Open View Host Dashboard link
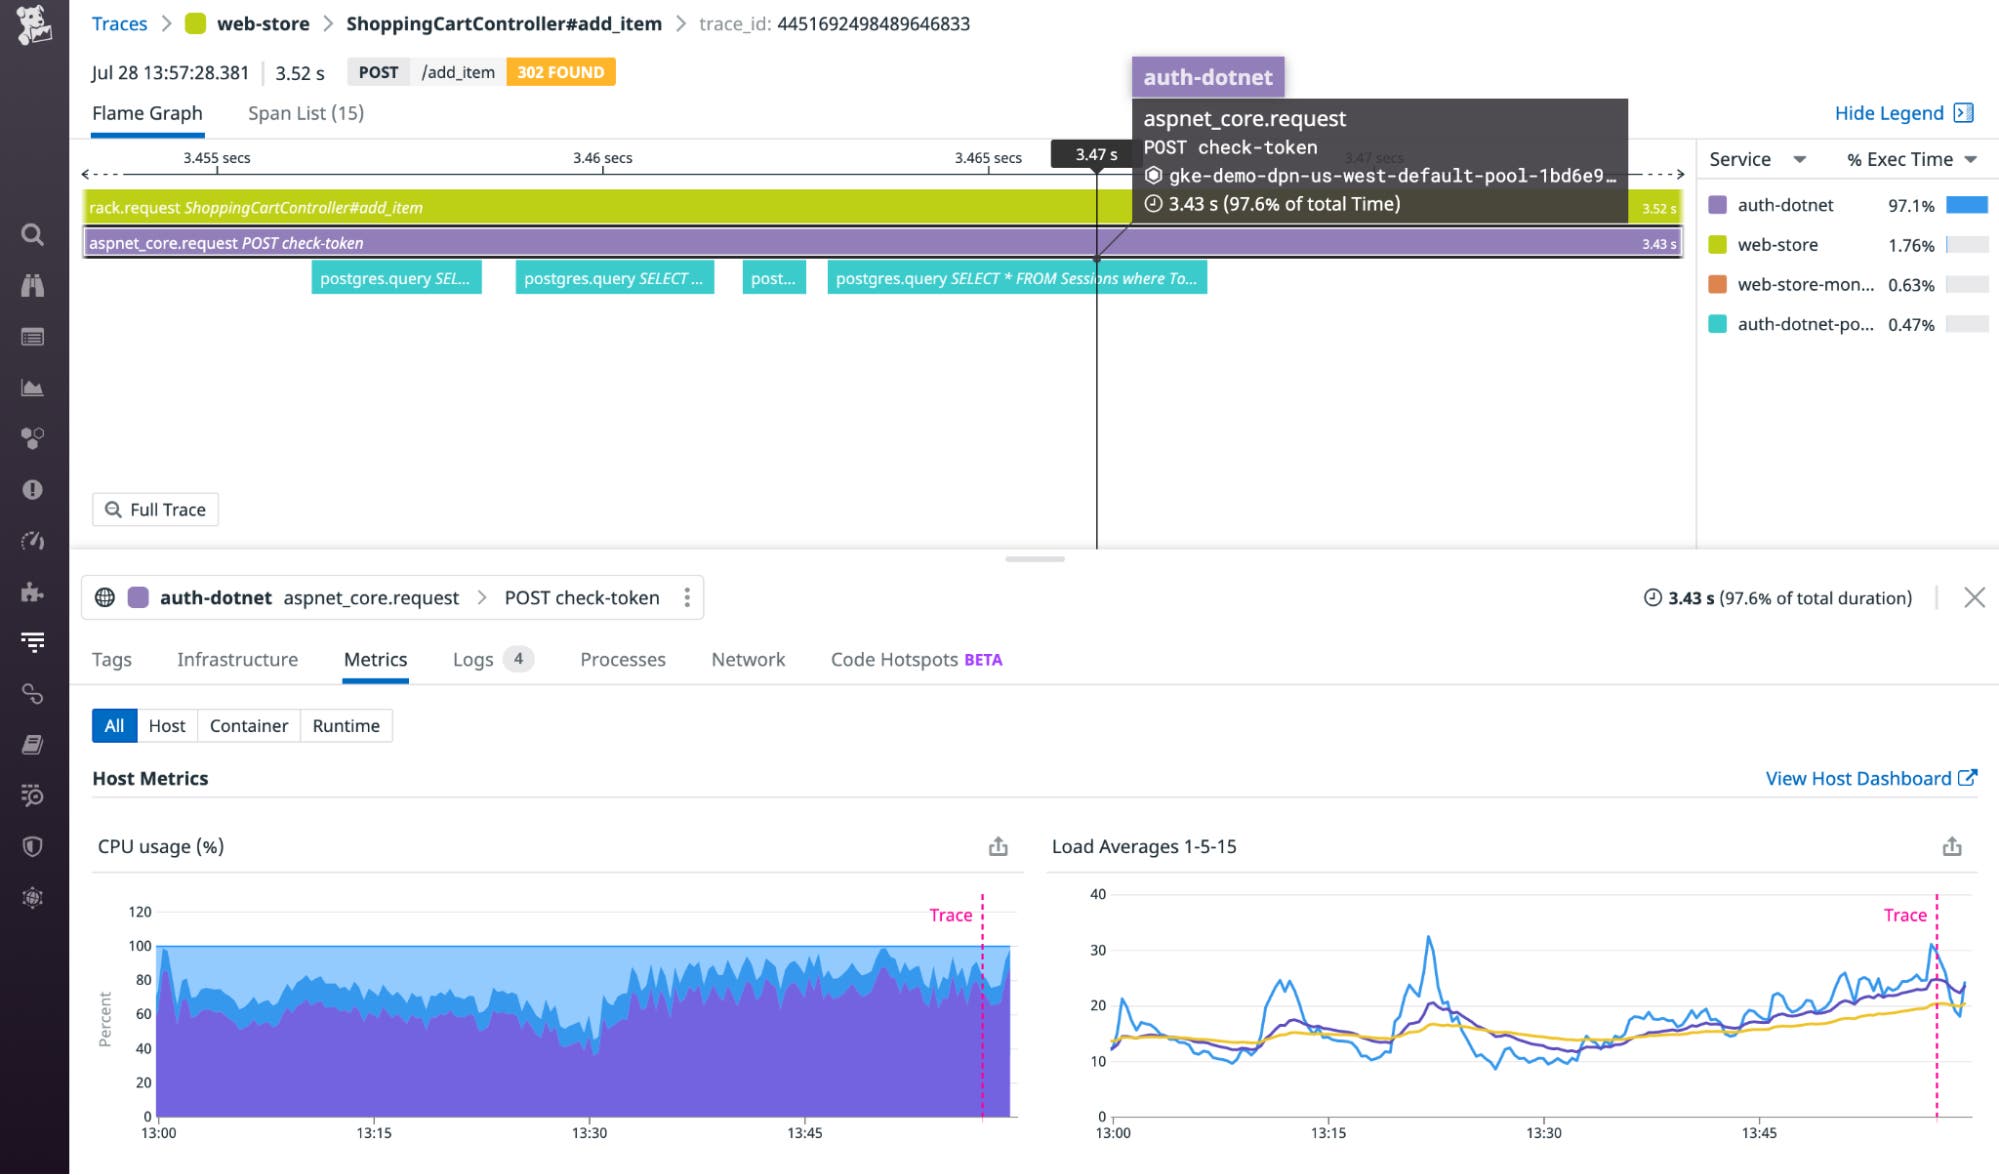Screen dimensions: 1999x1175 [x=1860, y=778]
